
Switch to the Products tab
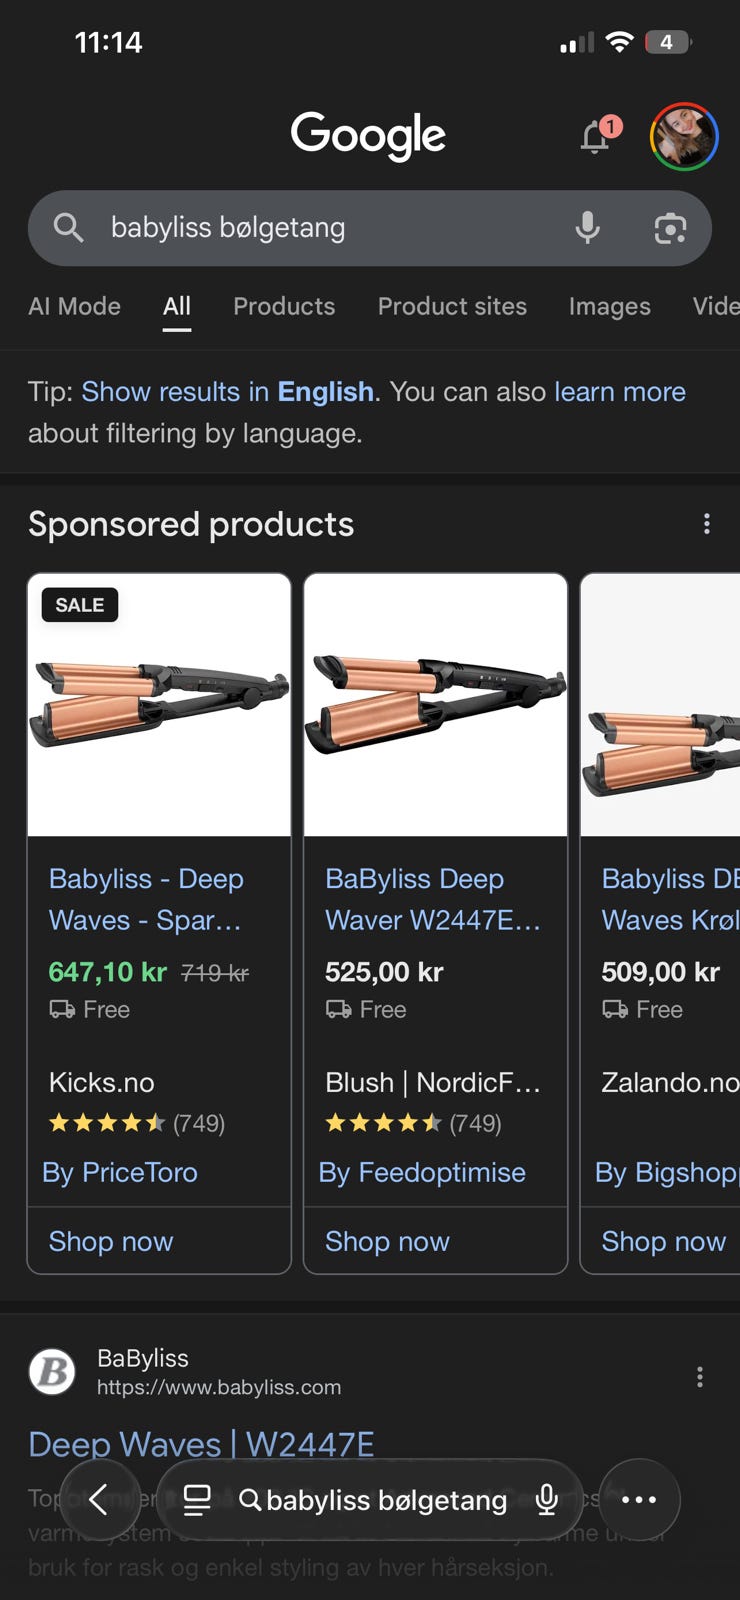[284, 306]
